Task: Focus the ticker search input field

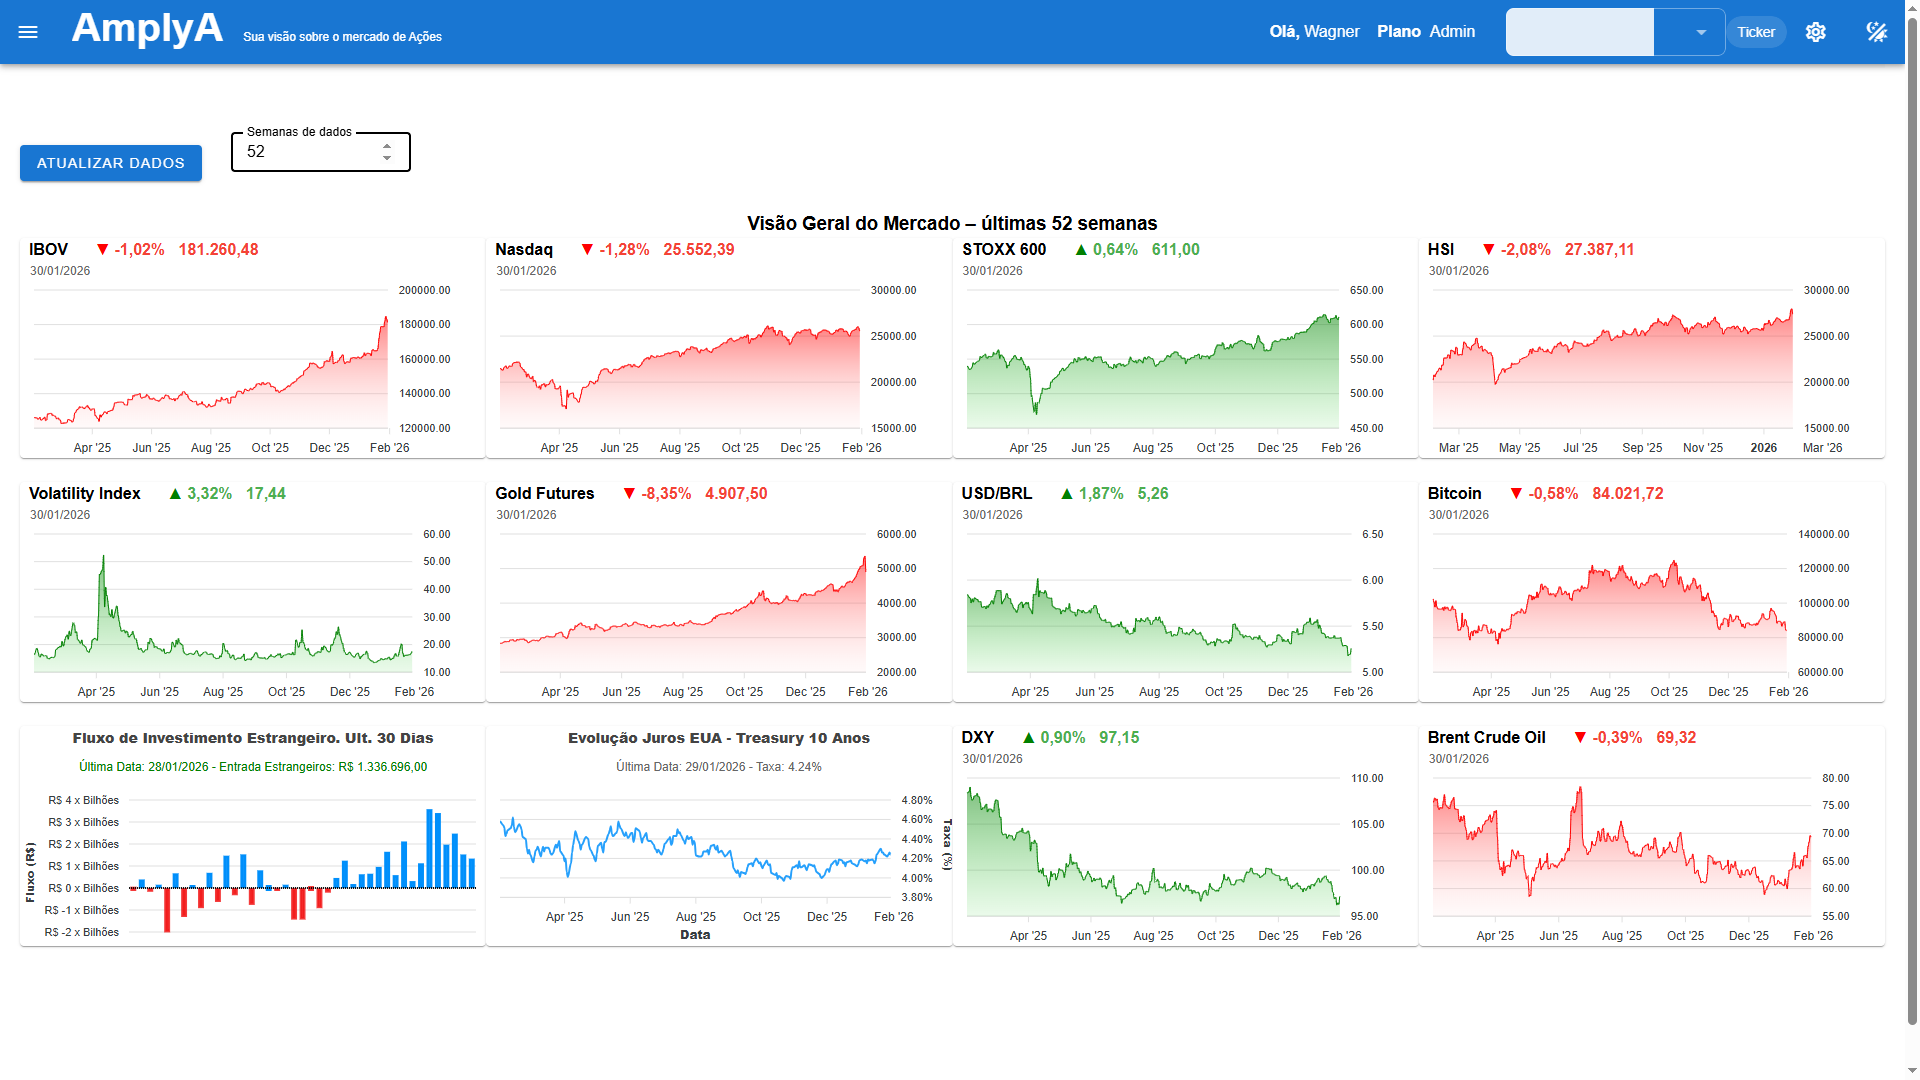Action: tap(1580, 32)
